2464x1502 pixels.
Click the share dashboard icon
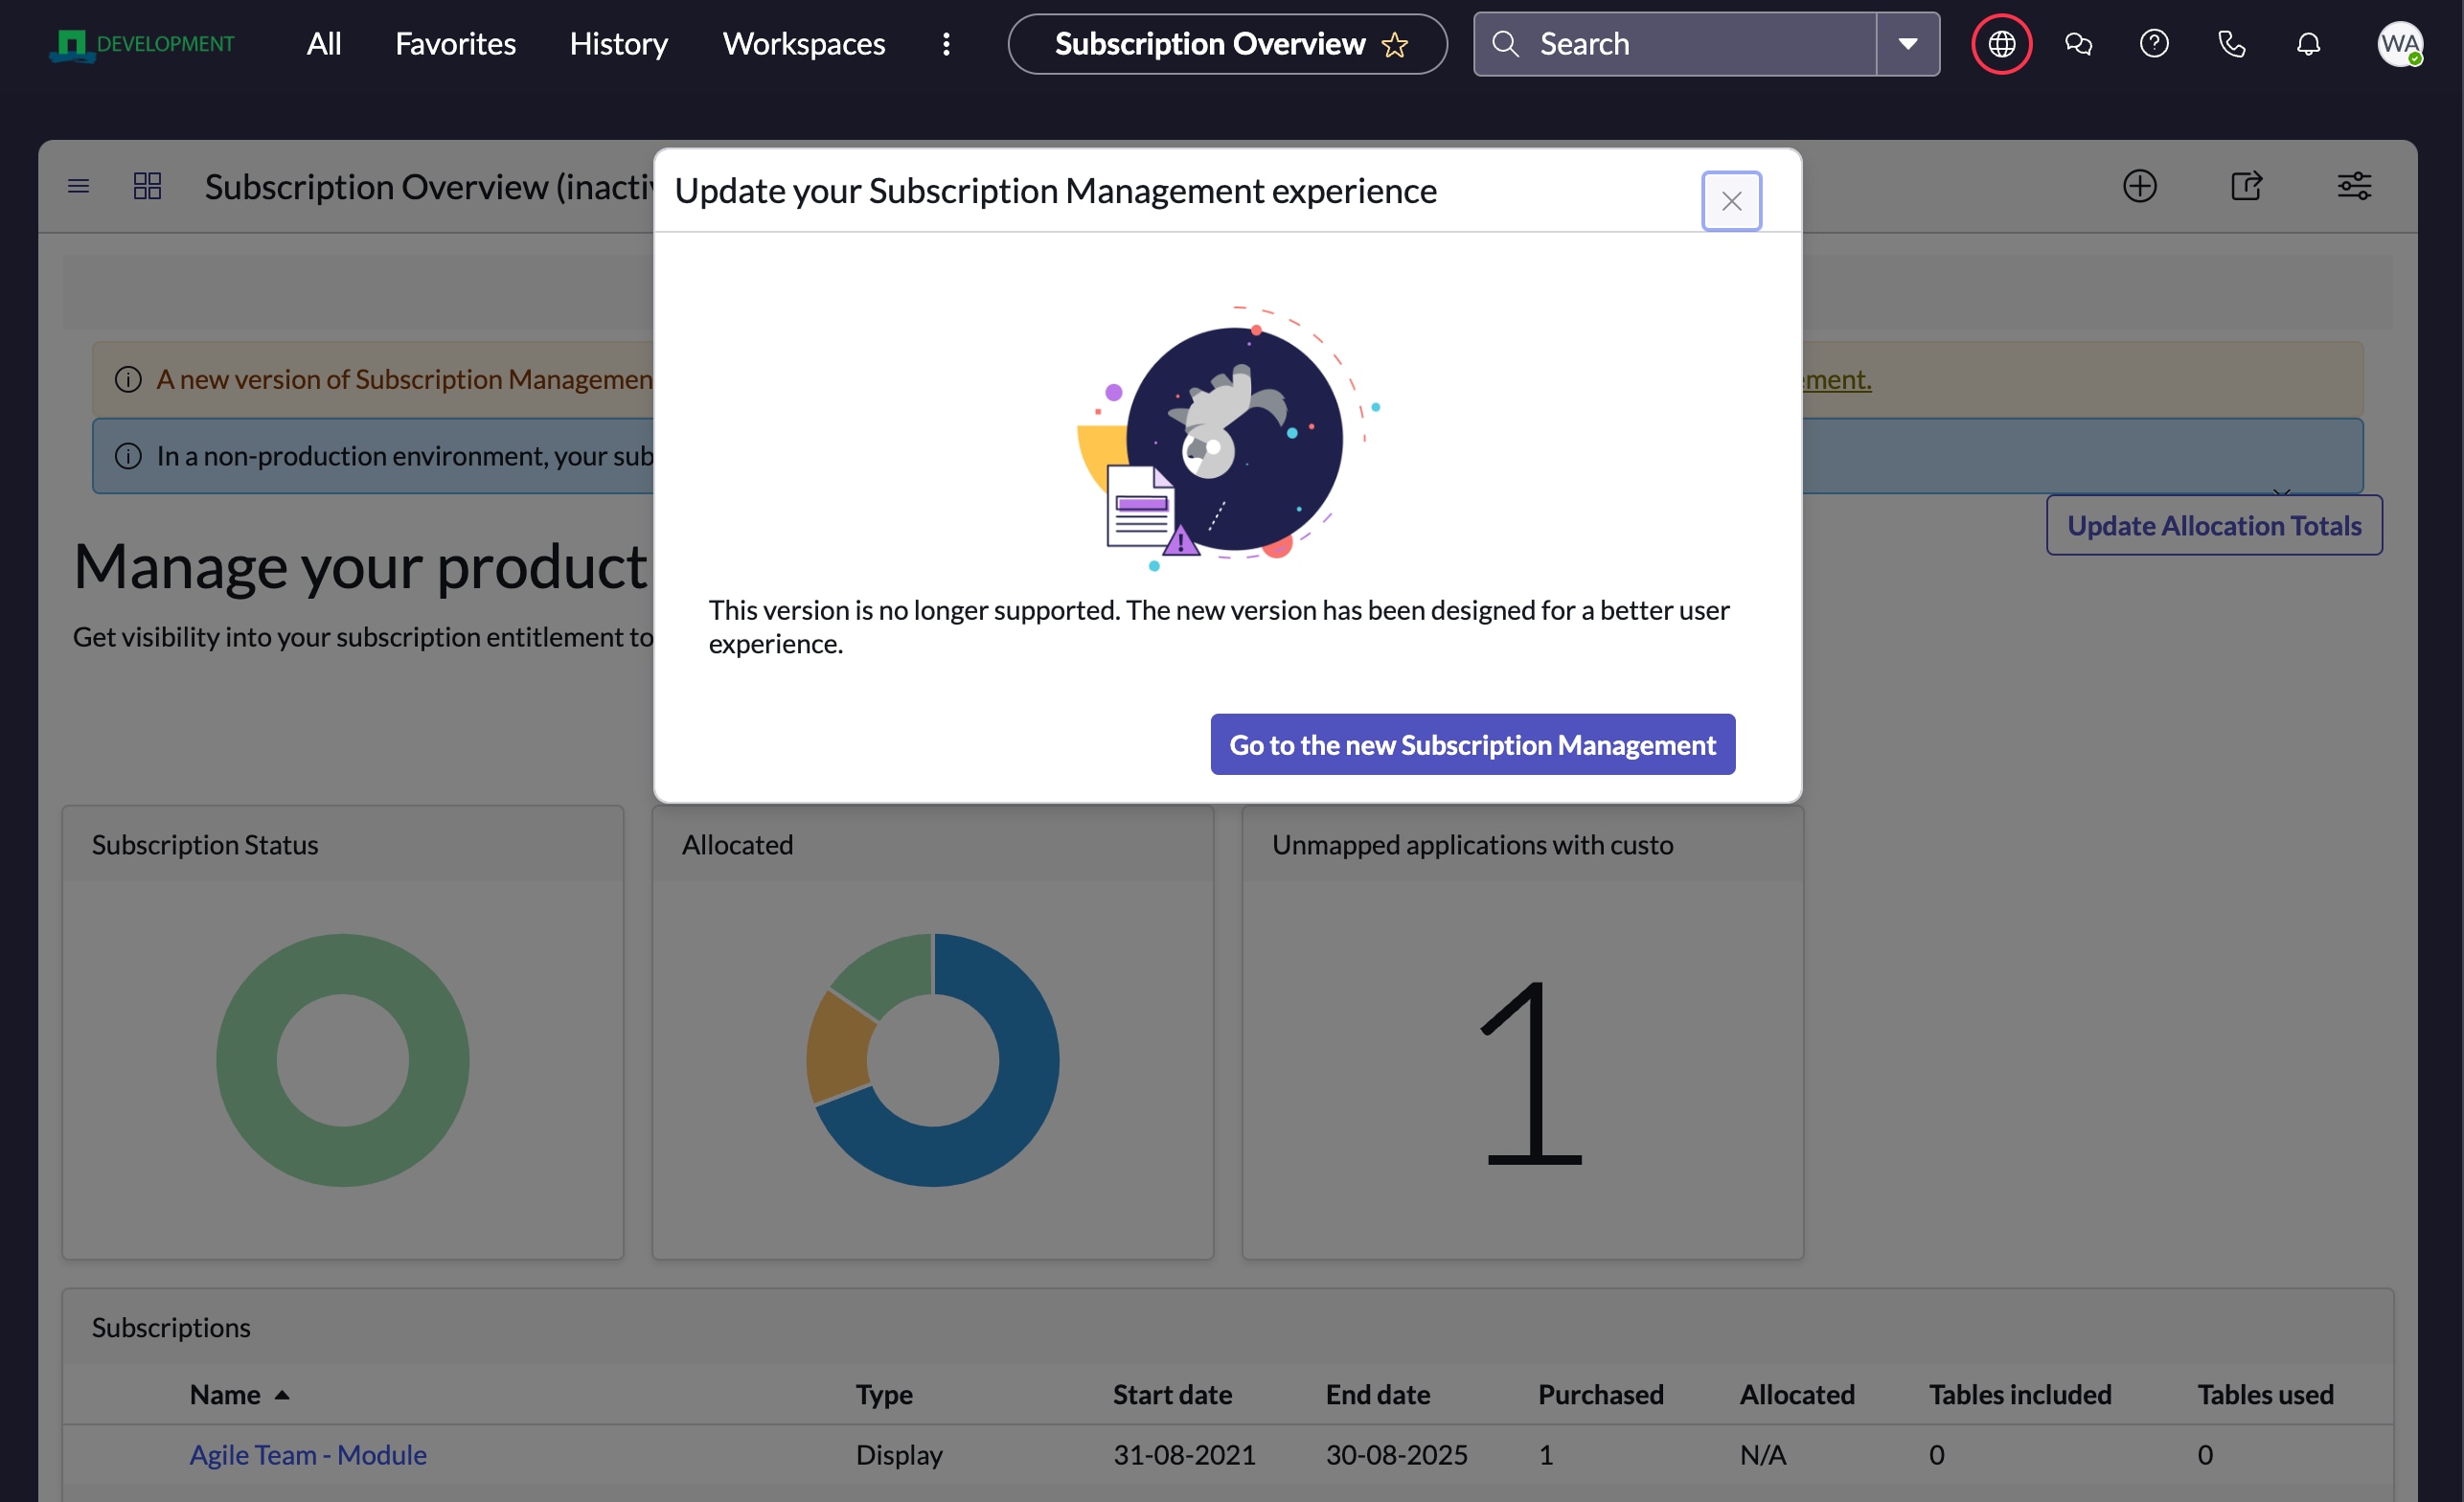2246,186
